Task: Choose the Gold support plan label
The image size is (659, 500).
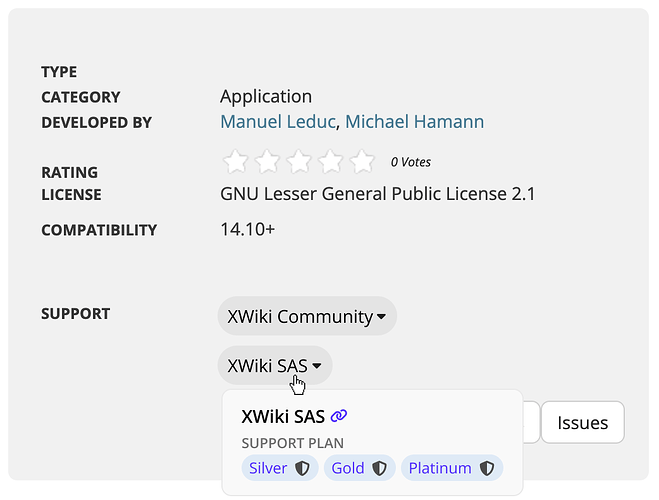Action: click(x=348, y=468)
